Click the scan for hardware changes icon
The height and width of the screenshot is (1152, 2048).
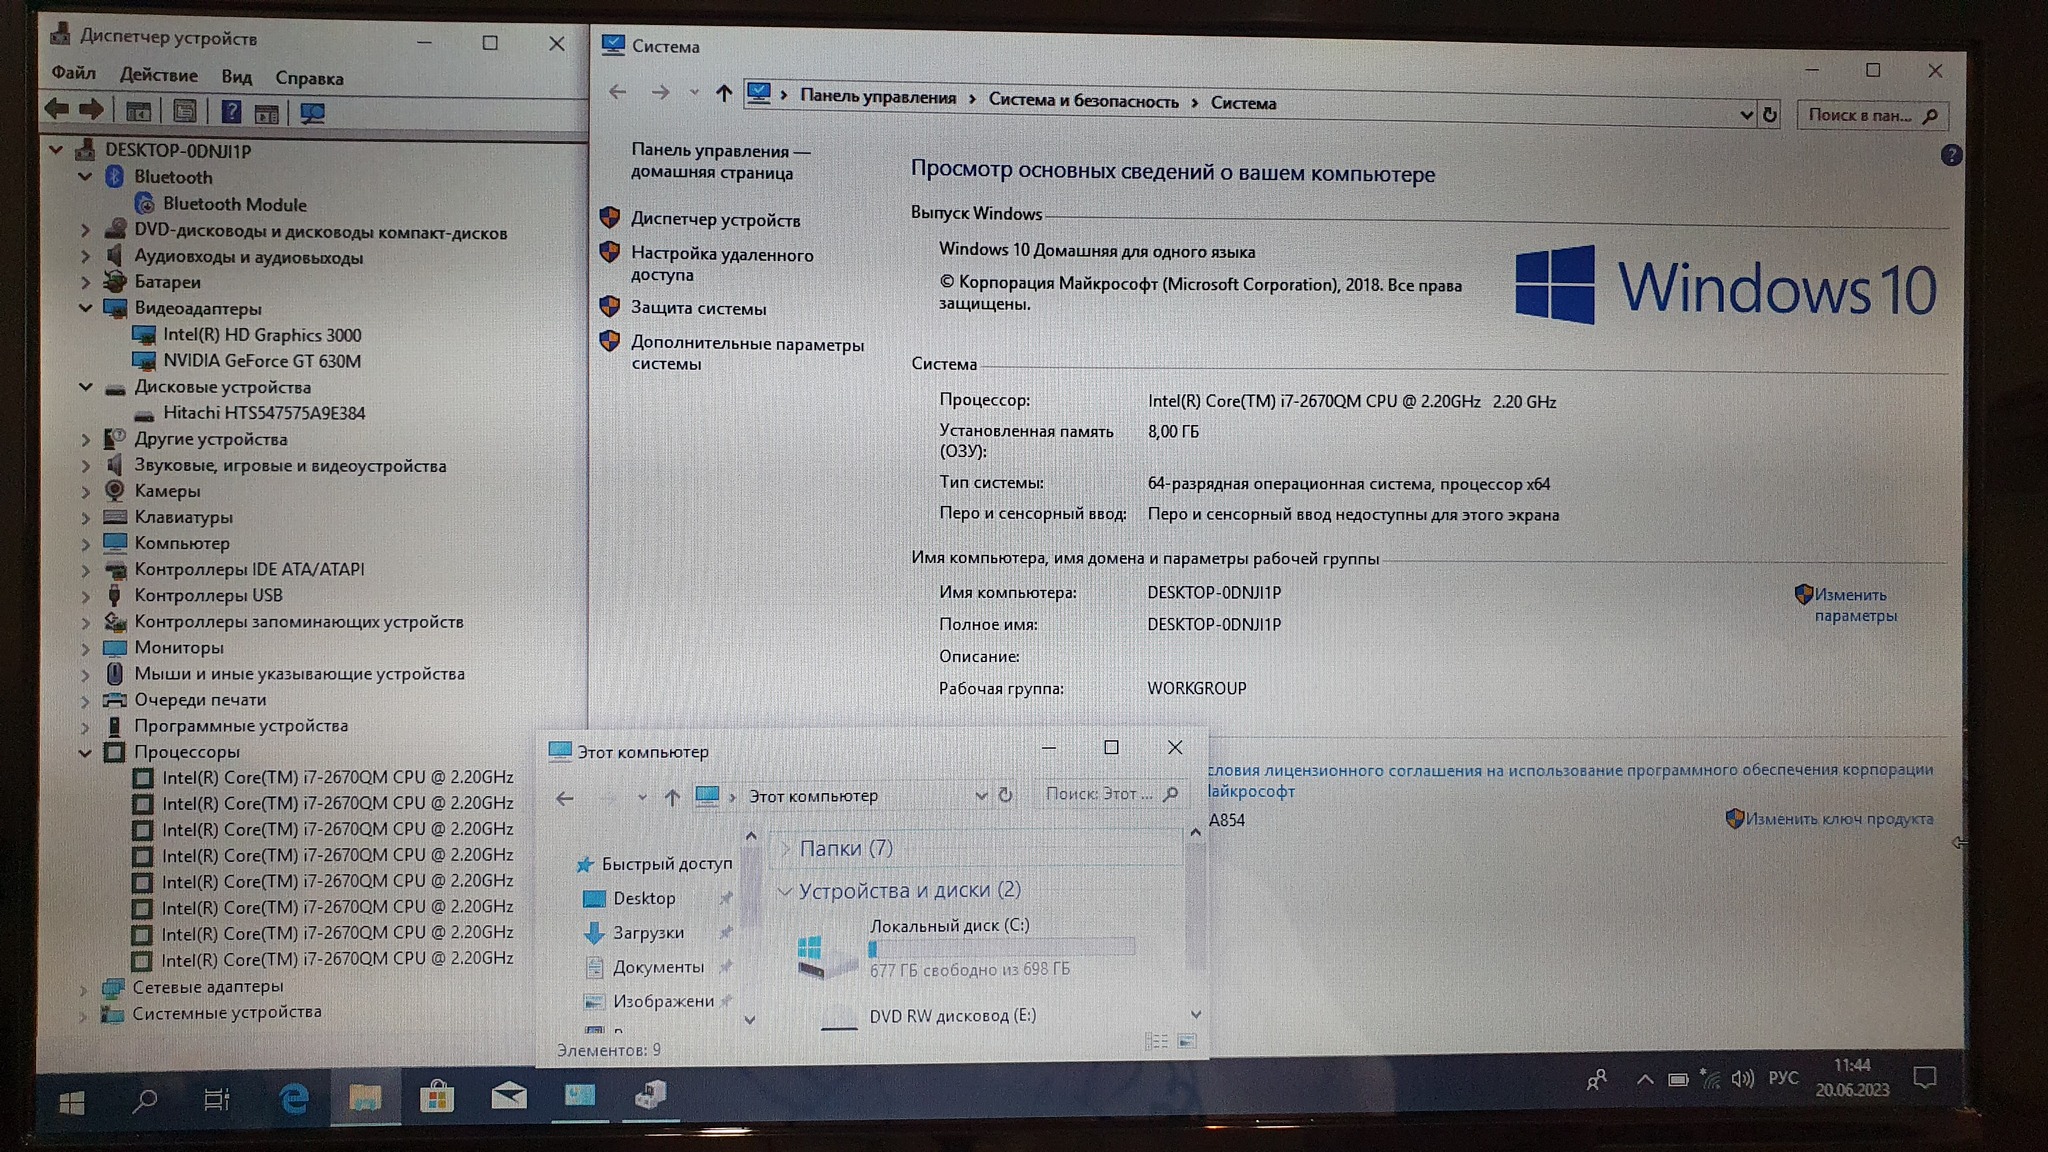[312, 113]
